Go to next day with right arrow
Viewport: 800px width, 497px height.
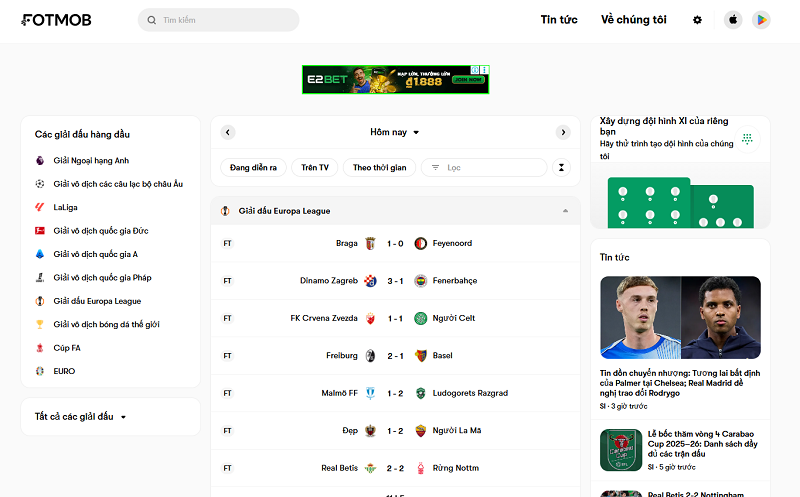pyautogui.click(x=563, y=132)
